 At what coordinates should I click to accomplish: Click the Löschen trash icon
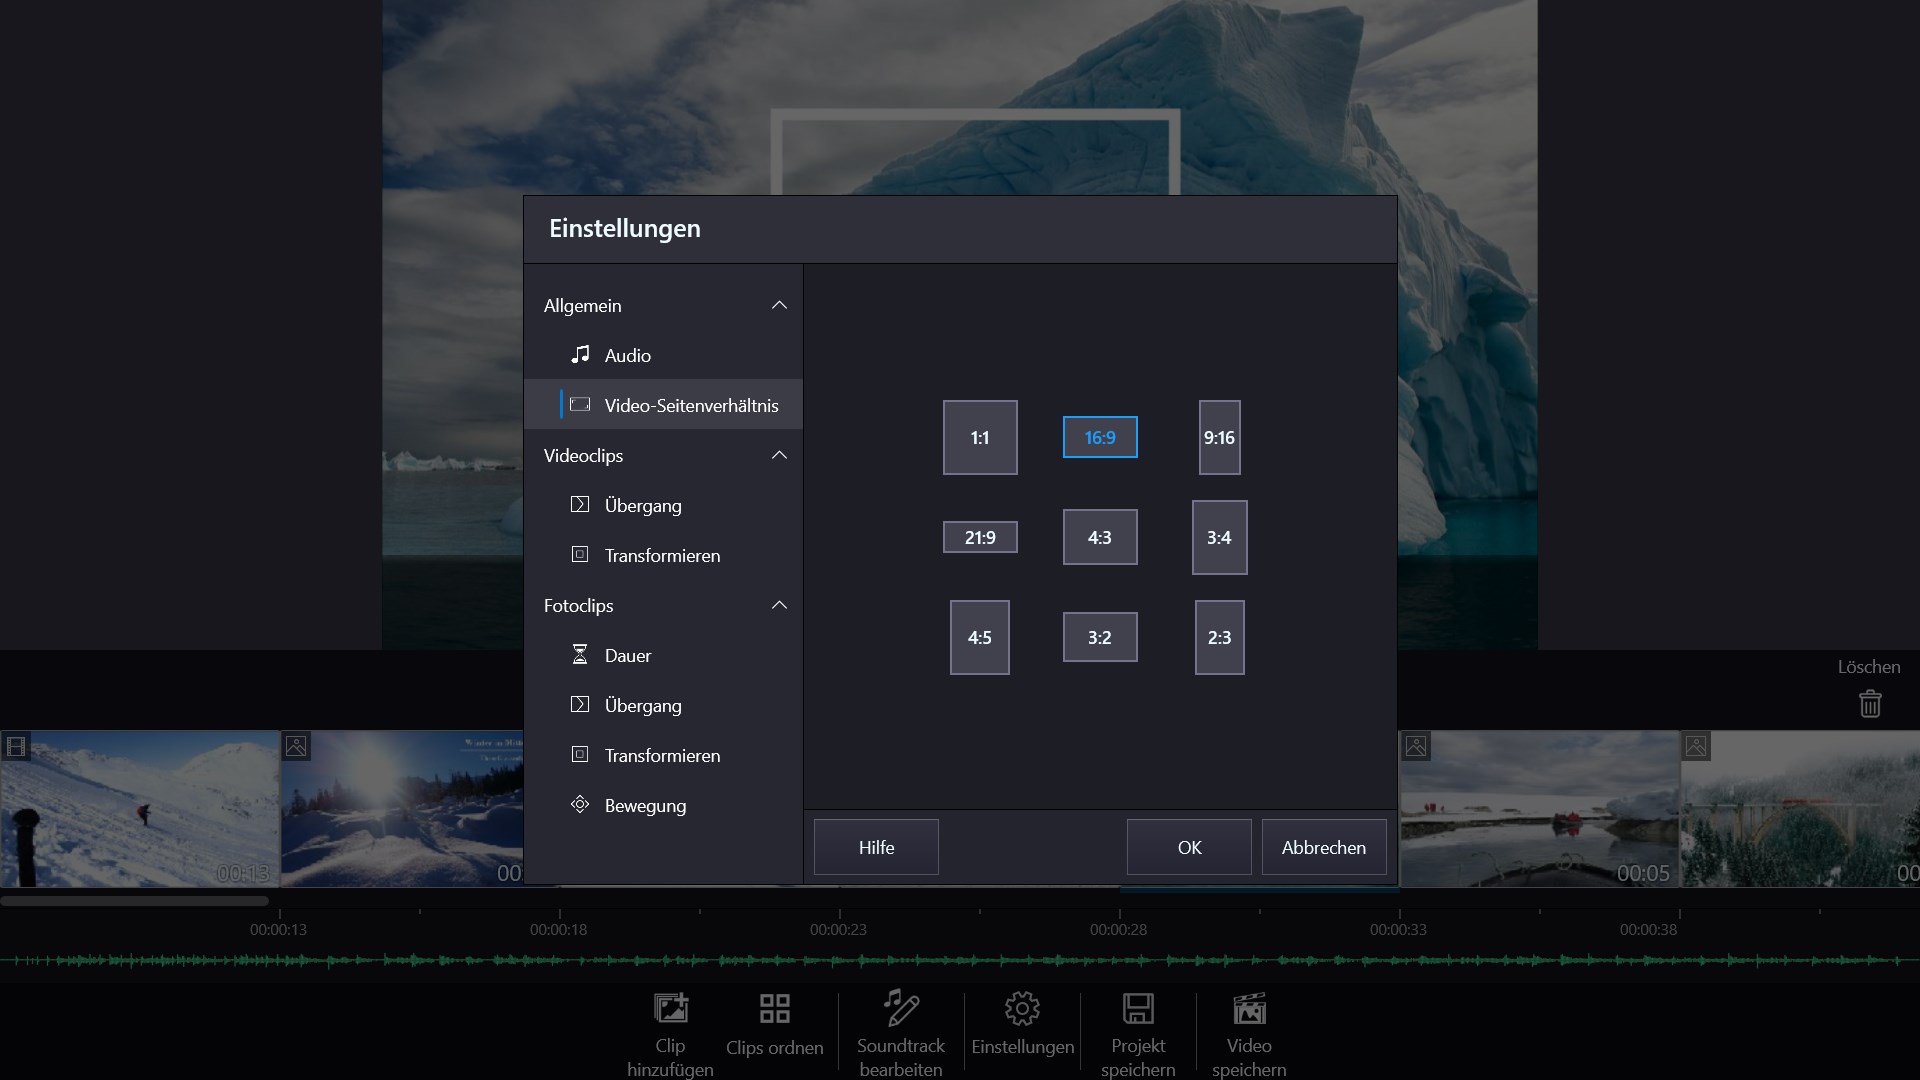pyautogui.click(x=1870, y=704)
